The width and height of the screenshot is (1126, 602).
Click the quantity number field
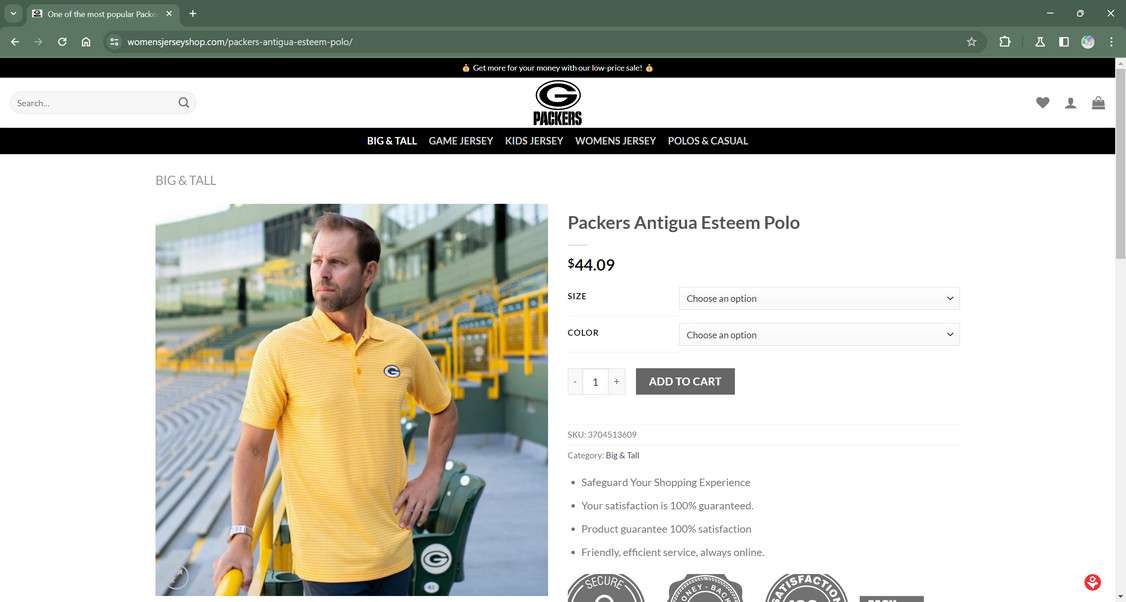595,381
